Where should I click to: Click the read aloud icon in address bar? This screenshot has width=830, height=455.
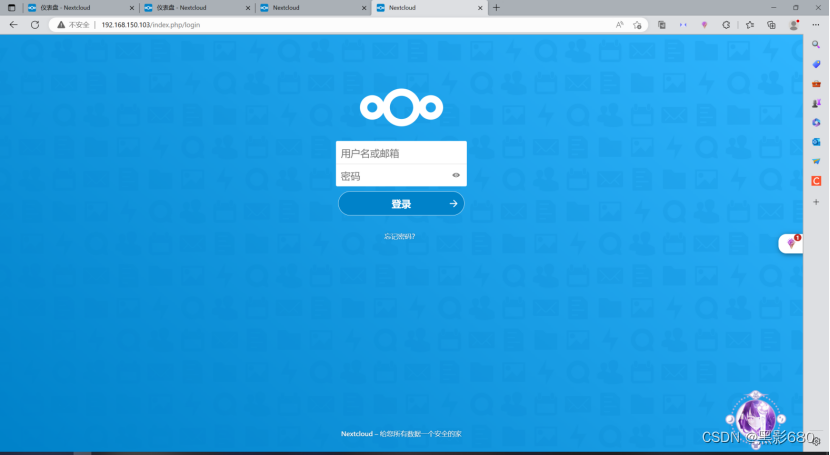click(x=619, y=25)
